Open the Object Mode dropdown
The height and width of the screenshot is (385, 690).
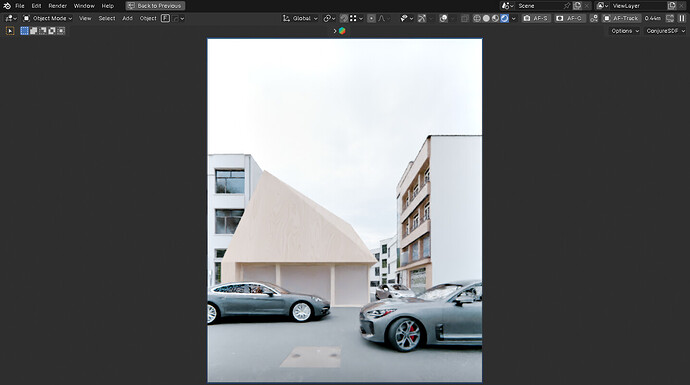click(x=47, y=18)
